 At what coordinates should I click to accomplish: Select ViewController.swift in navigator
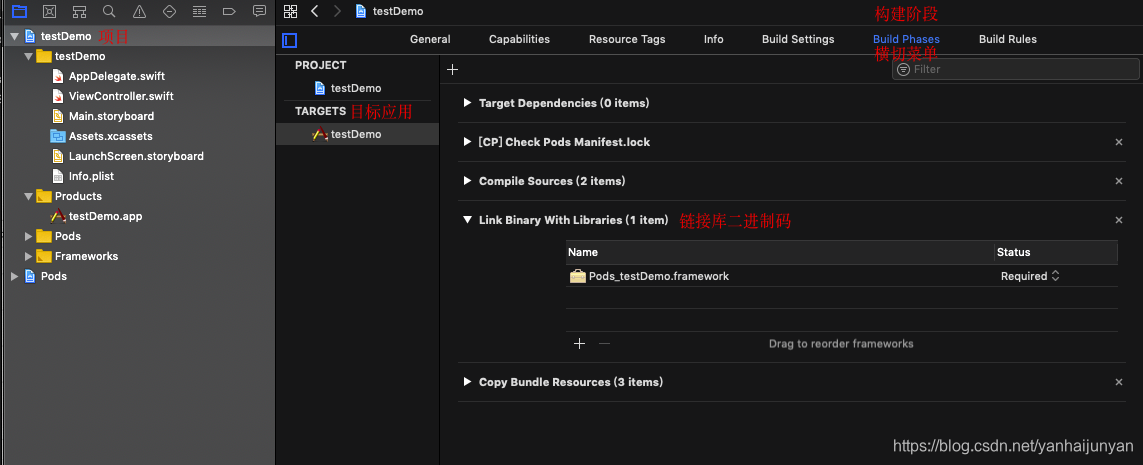[x=121, y=96]
